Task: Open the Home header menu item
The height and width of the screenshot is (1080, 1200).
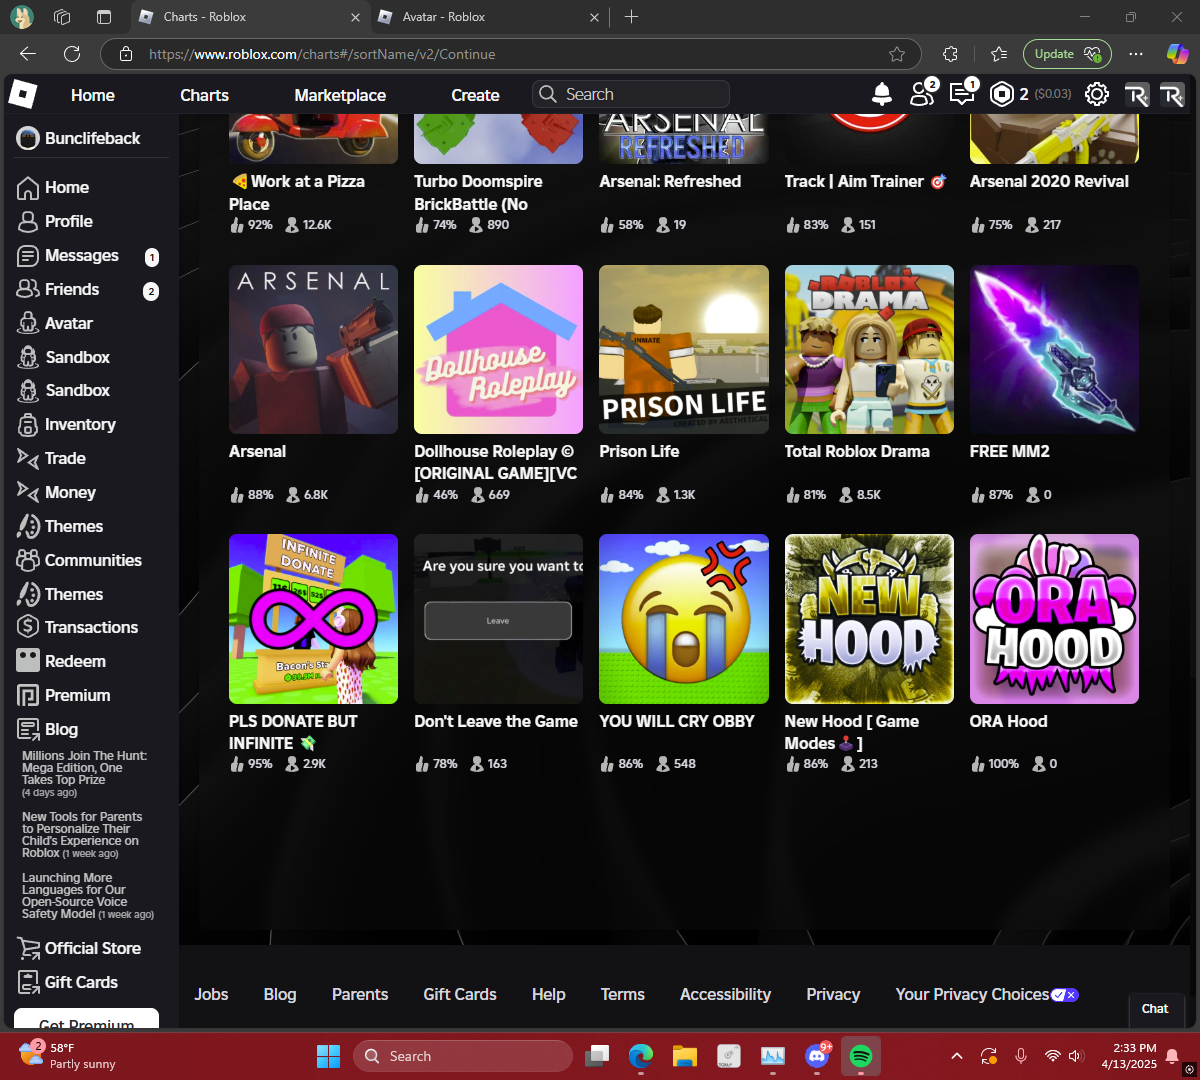Action: pyautogui.click(x=93, y=95)
